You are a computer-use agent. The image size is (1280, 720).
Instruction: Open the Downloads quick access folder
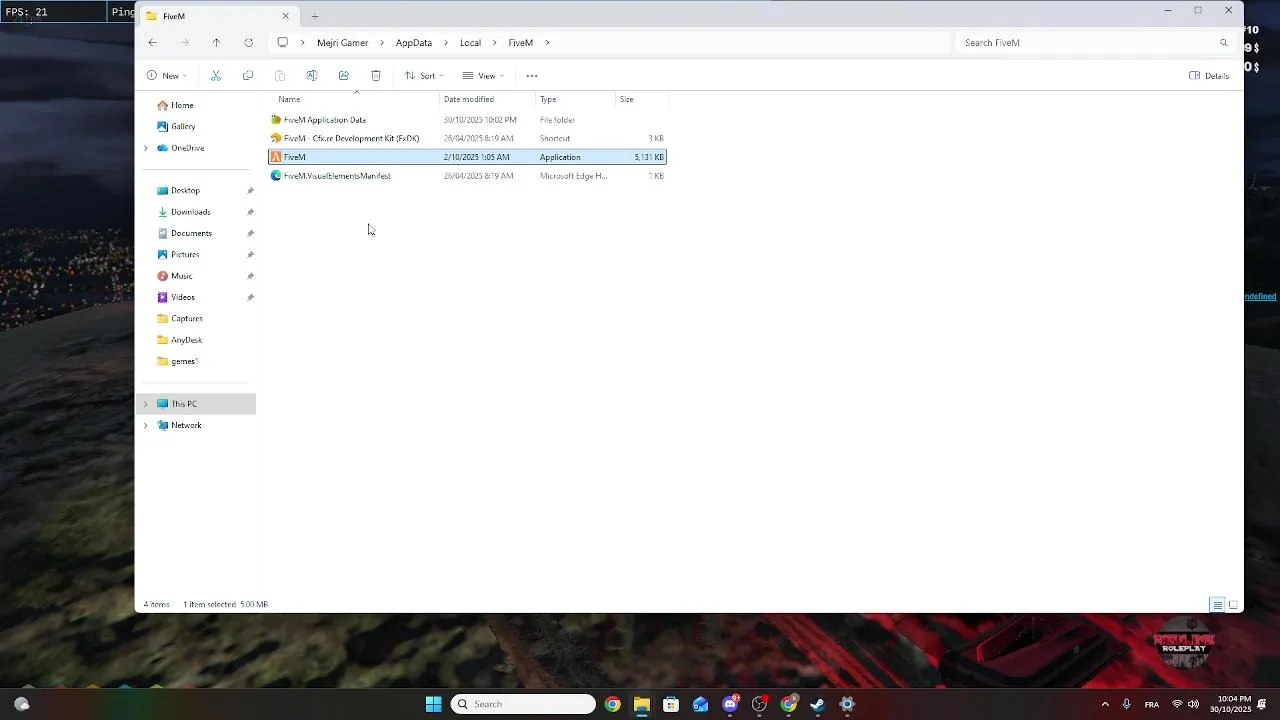pos(190,212)
